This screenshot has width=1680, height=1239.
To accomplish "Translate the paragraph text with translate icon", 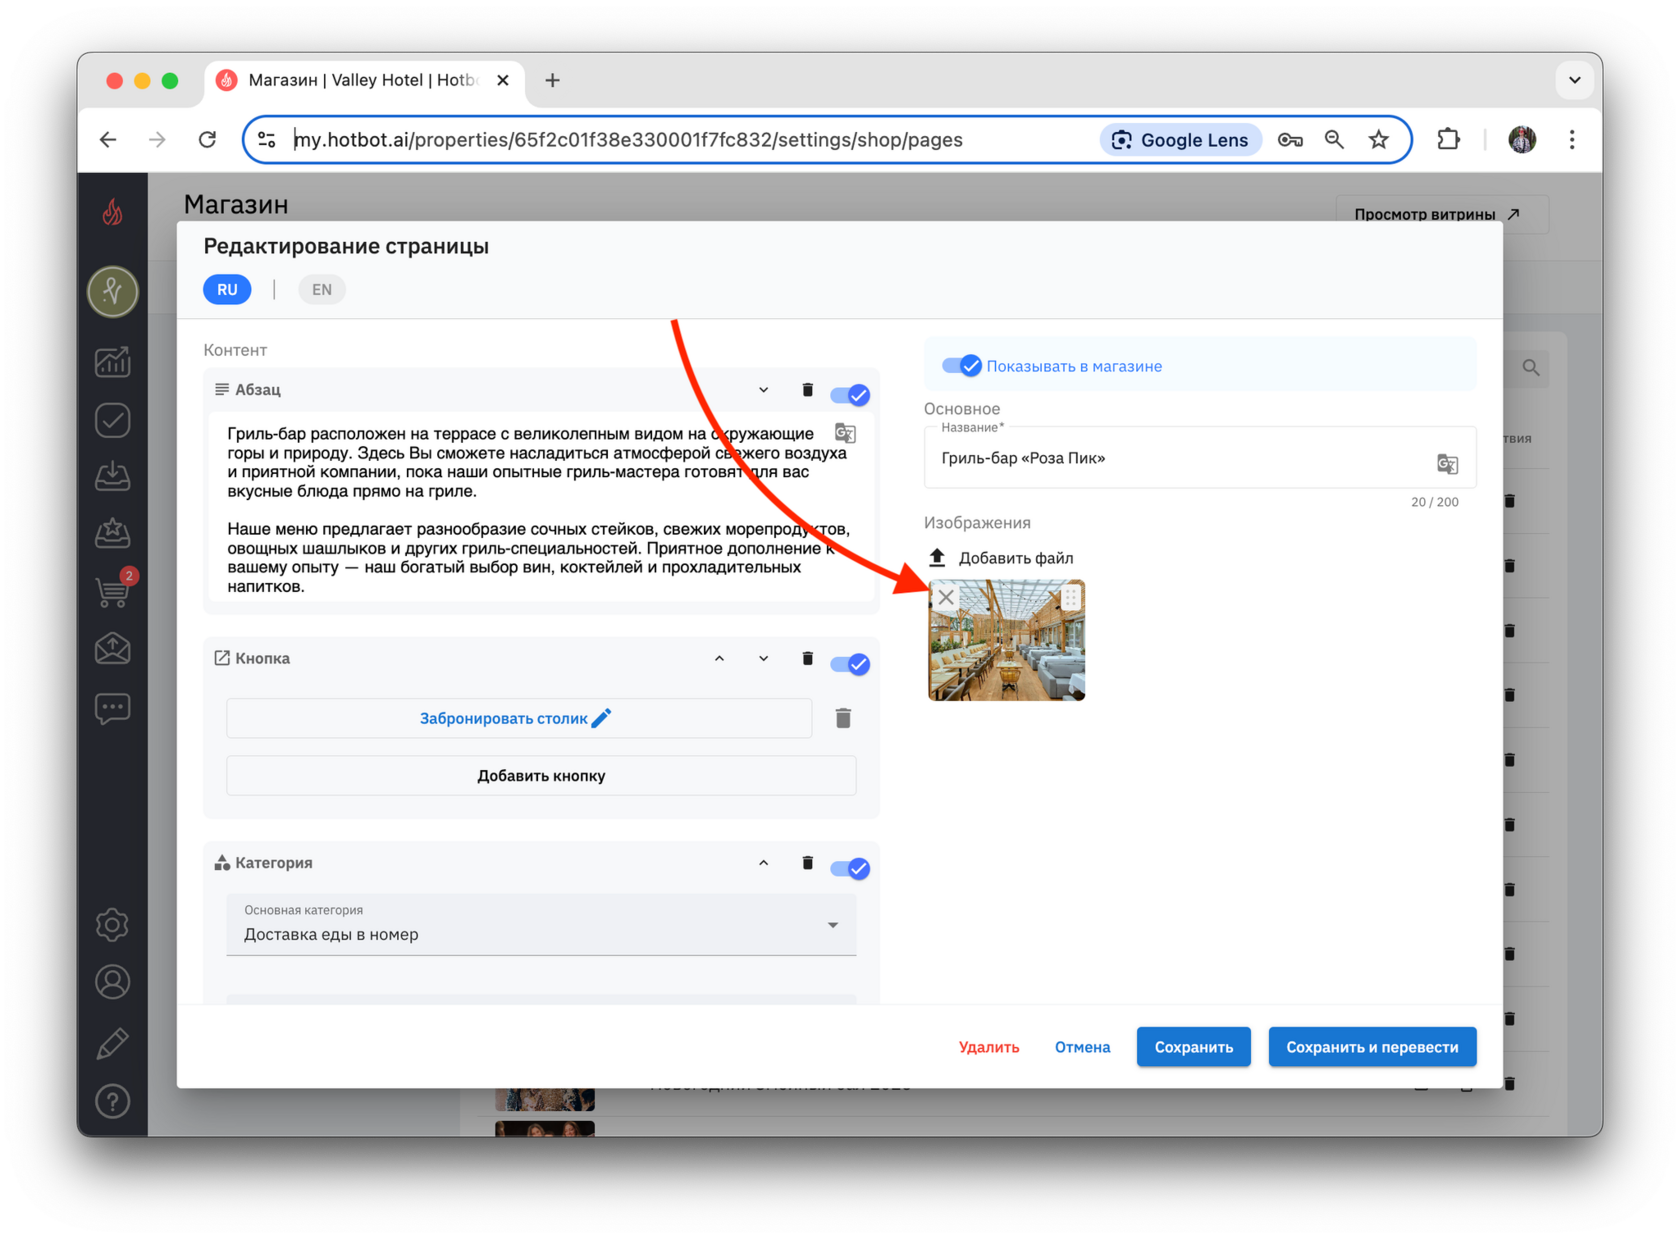I will click(x=845, y=433).
